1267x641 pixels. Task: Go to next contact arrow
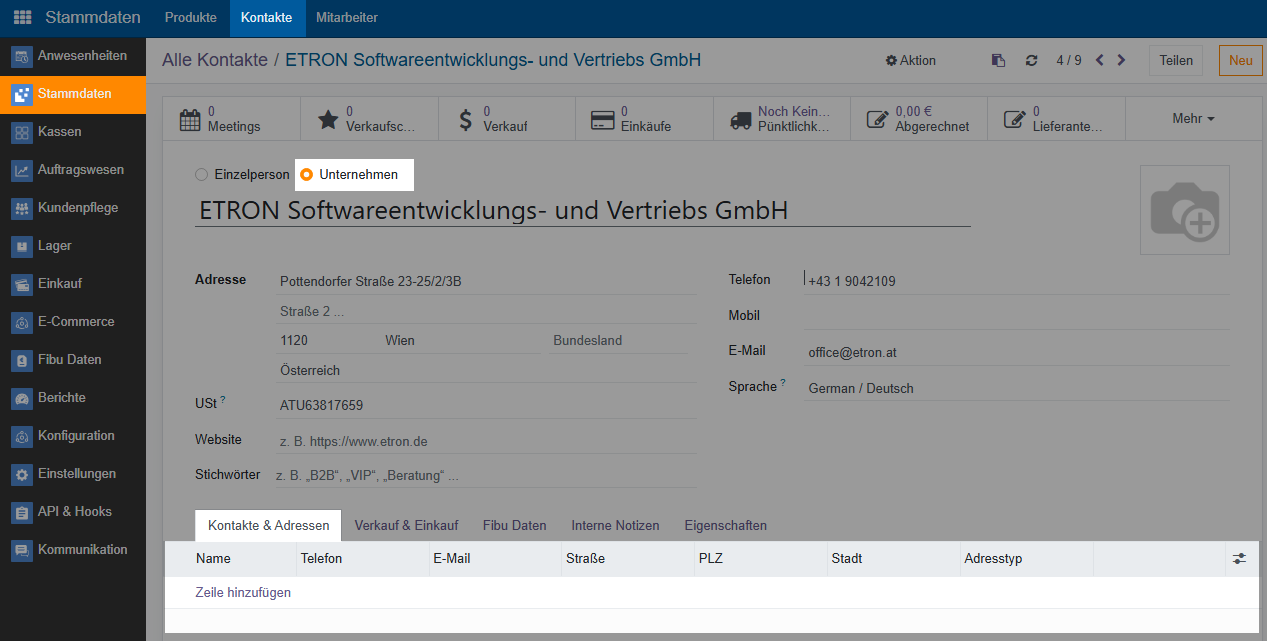point(1121,60)
